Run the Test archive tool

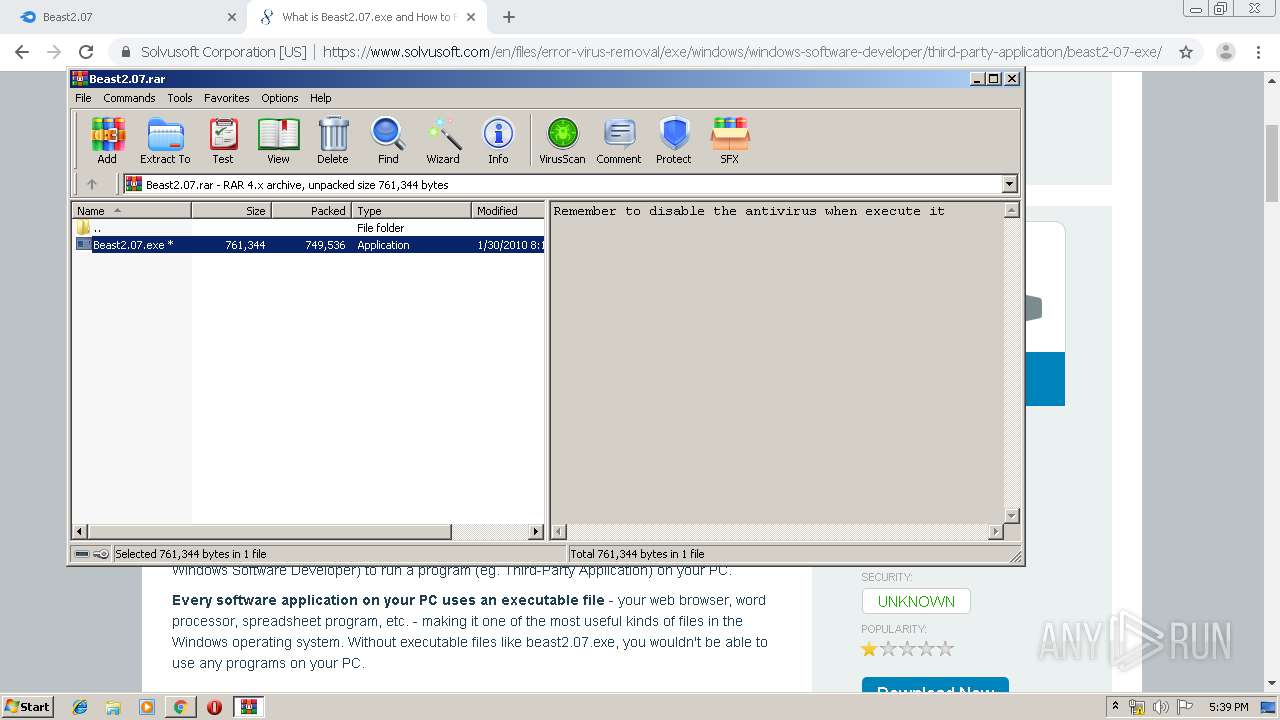tap(223, 140)
